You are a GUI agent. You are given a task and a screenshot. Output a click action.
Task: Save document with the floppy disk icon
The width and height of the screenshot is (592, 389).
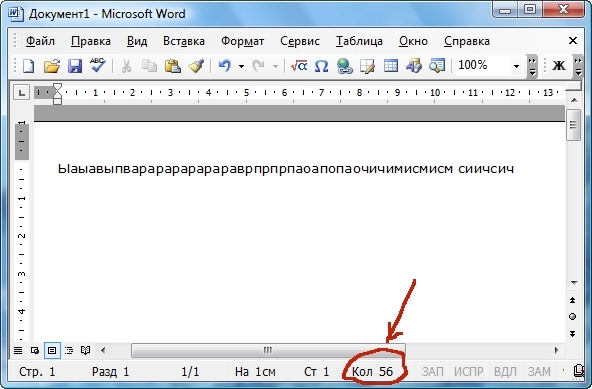75,66
